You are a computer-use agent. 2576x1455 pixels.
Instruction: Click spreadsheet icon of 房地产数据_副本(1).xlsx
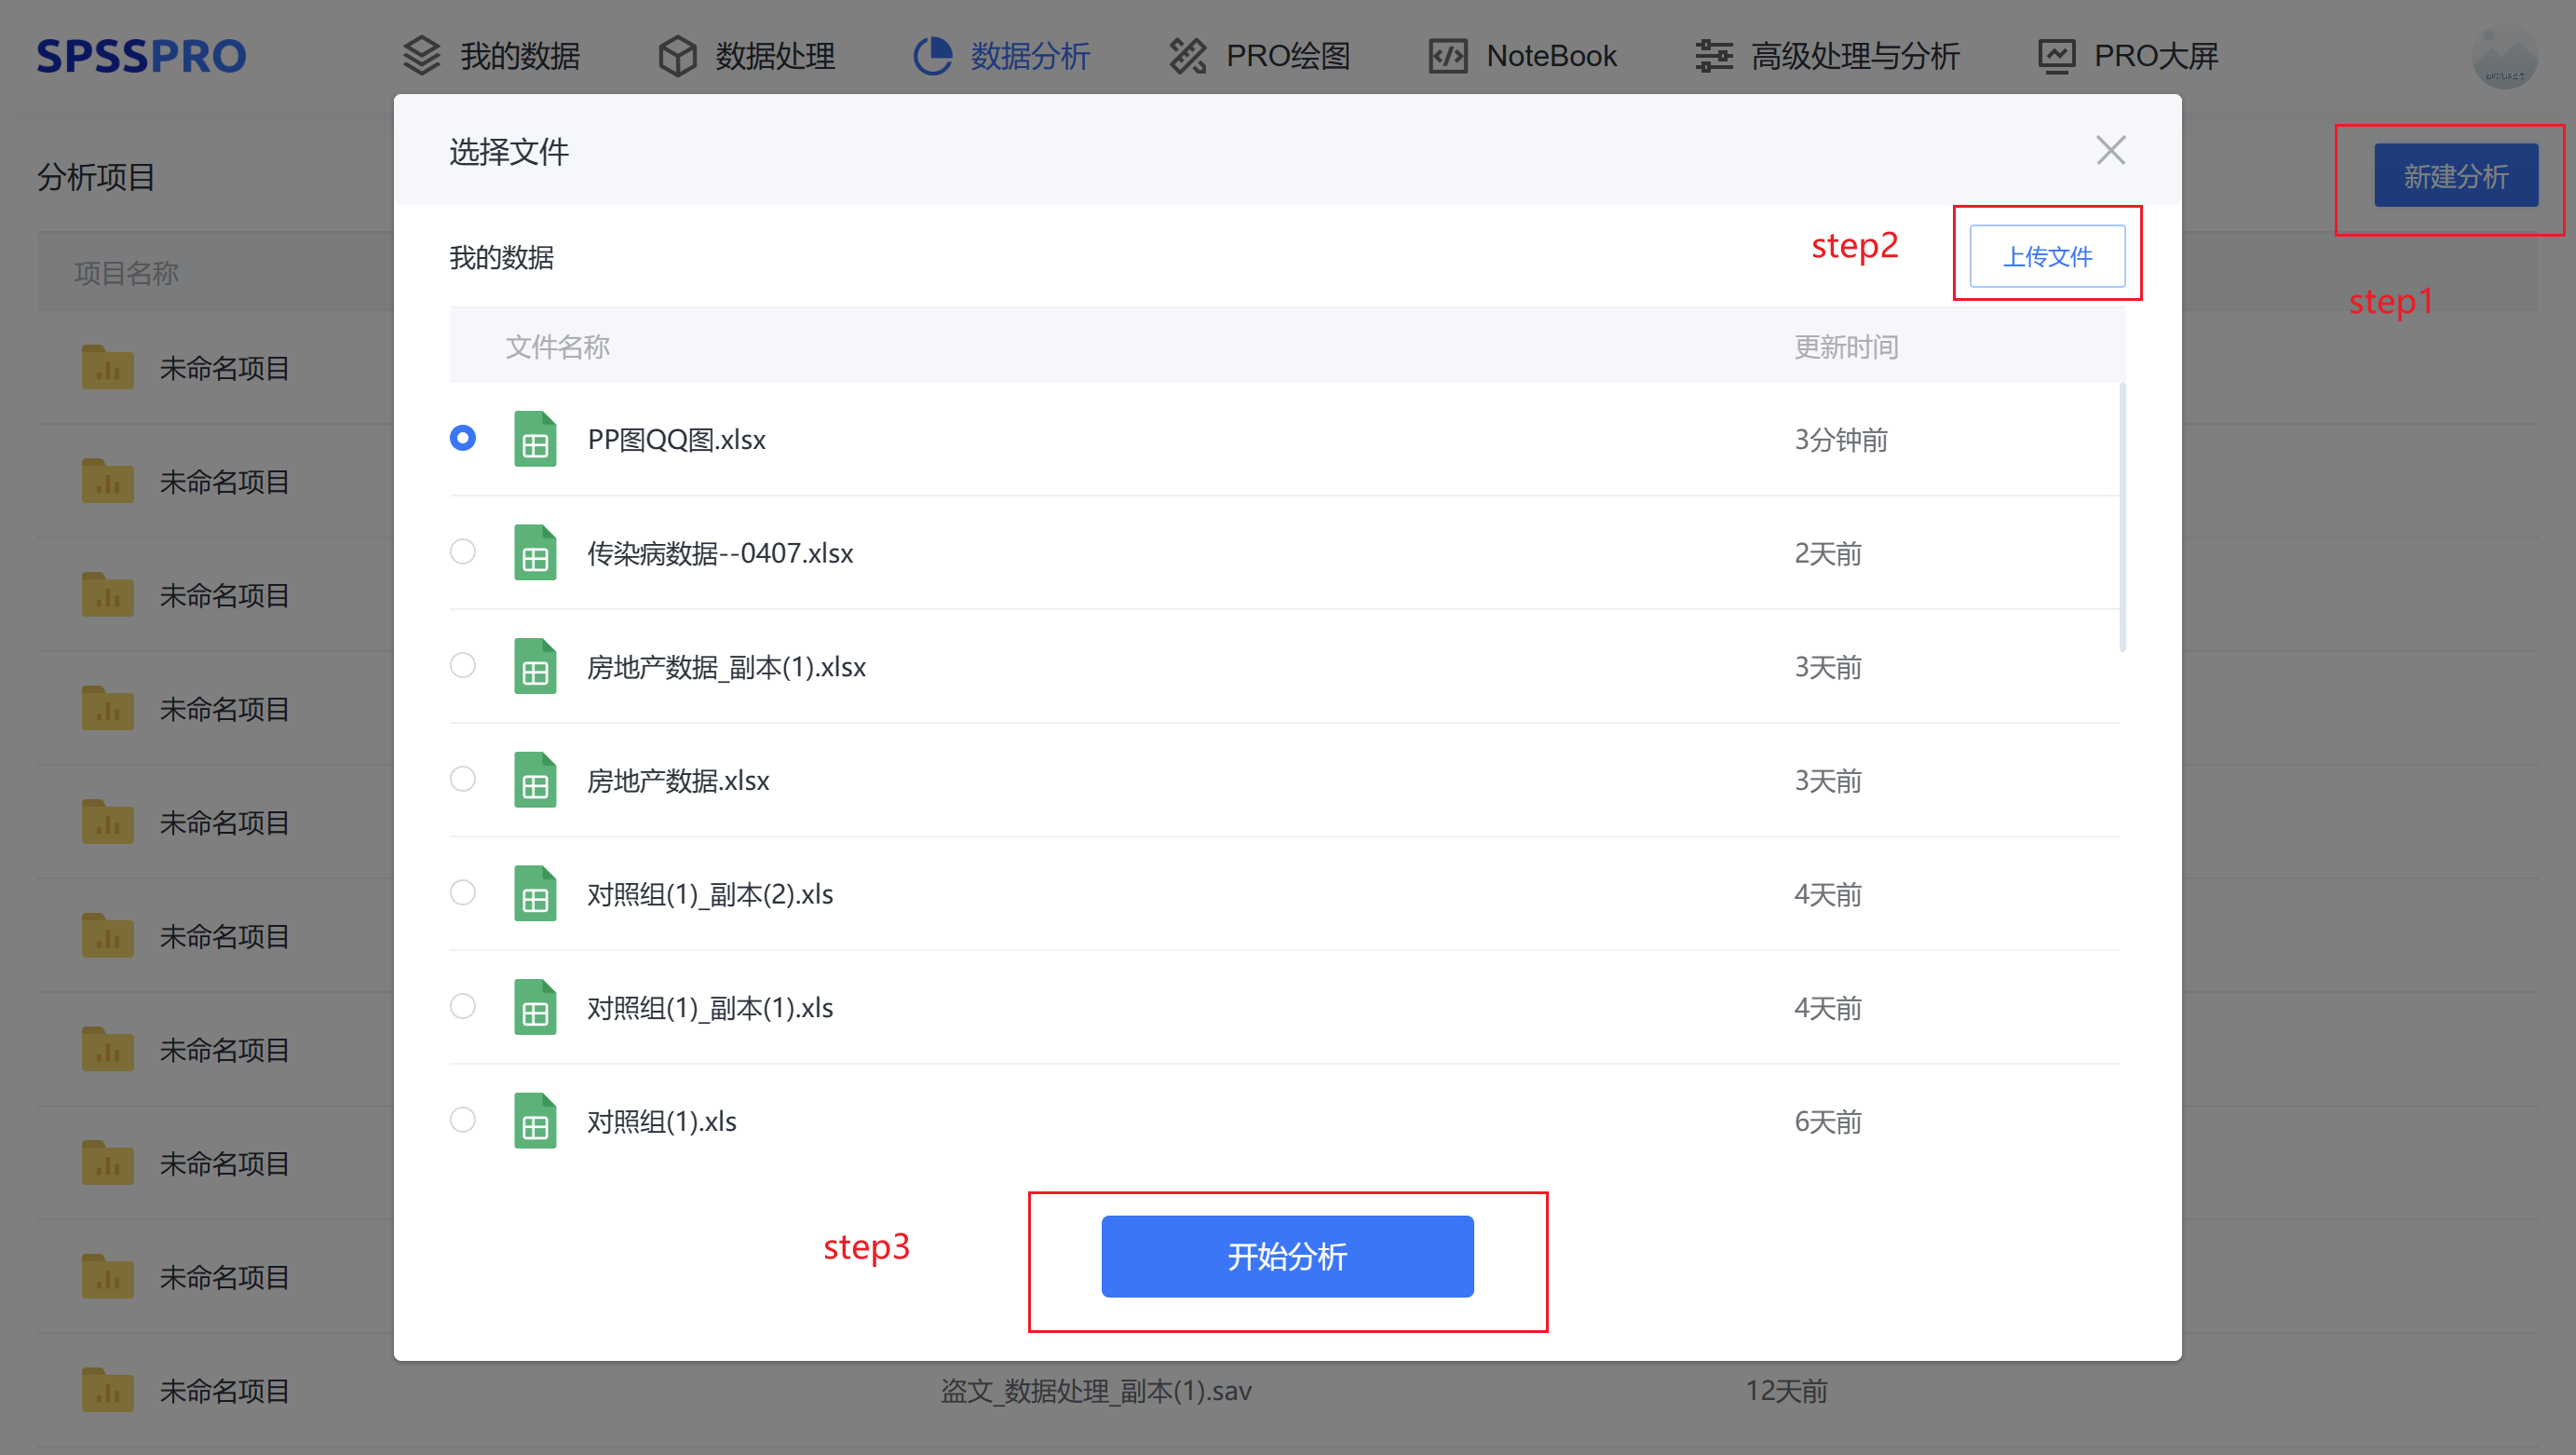(x=535, y=666)
